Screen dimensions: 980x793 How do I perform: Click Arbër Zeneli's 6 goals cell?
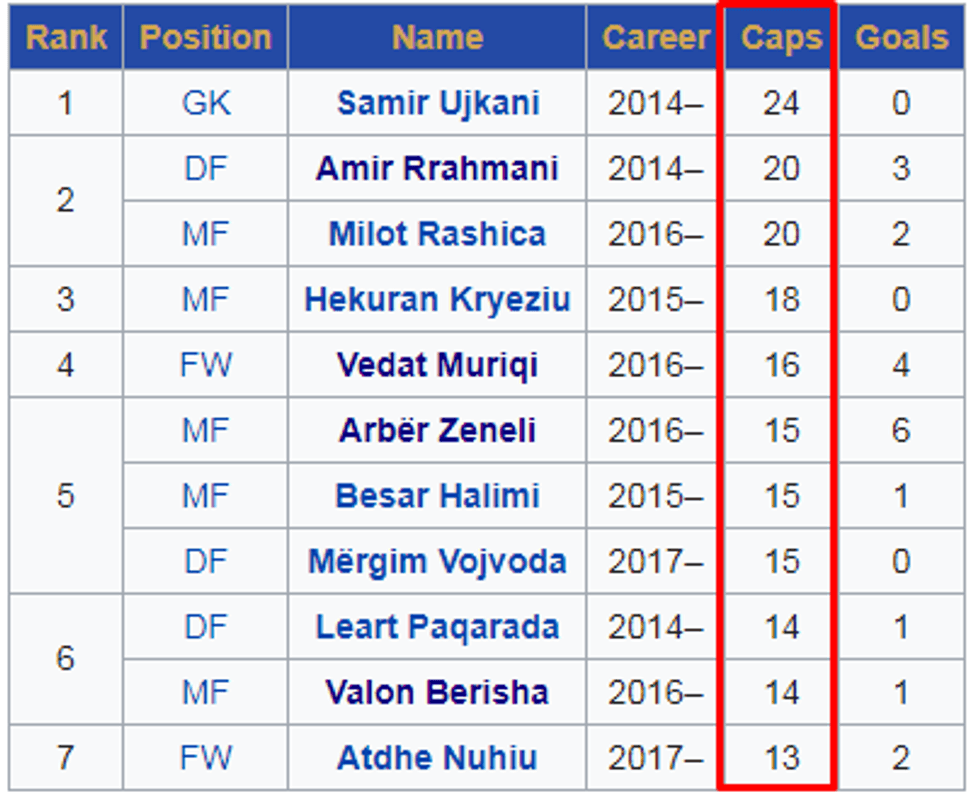pos(901,430)
